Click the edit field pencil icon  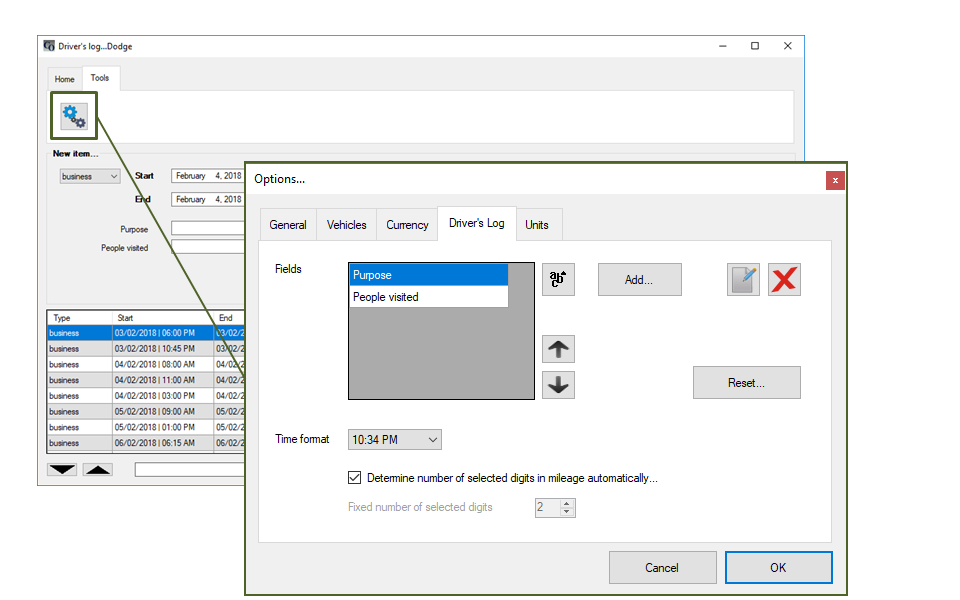click(743, 280)
